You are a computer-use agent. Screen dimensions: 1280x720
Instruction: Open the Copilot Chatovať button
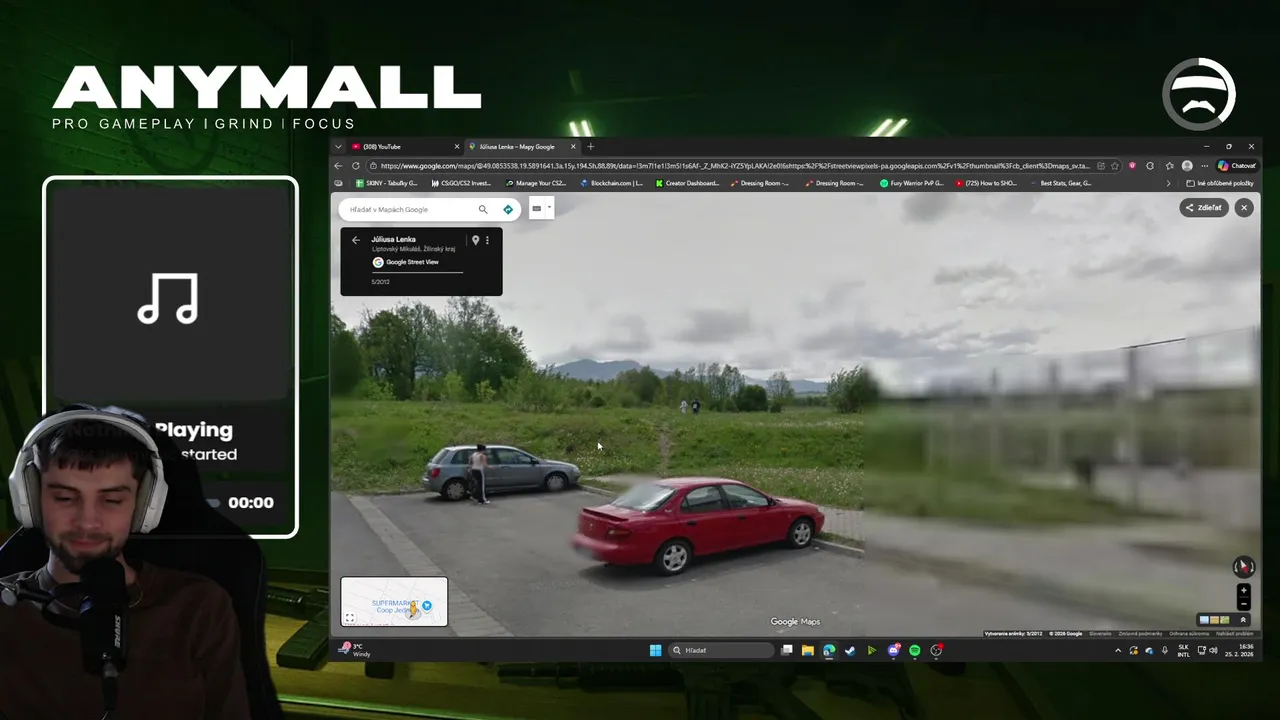tap(1237, 166)
